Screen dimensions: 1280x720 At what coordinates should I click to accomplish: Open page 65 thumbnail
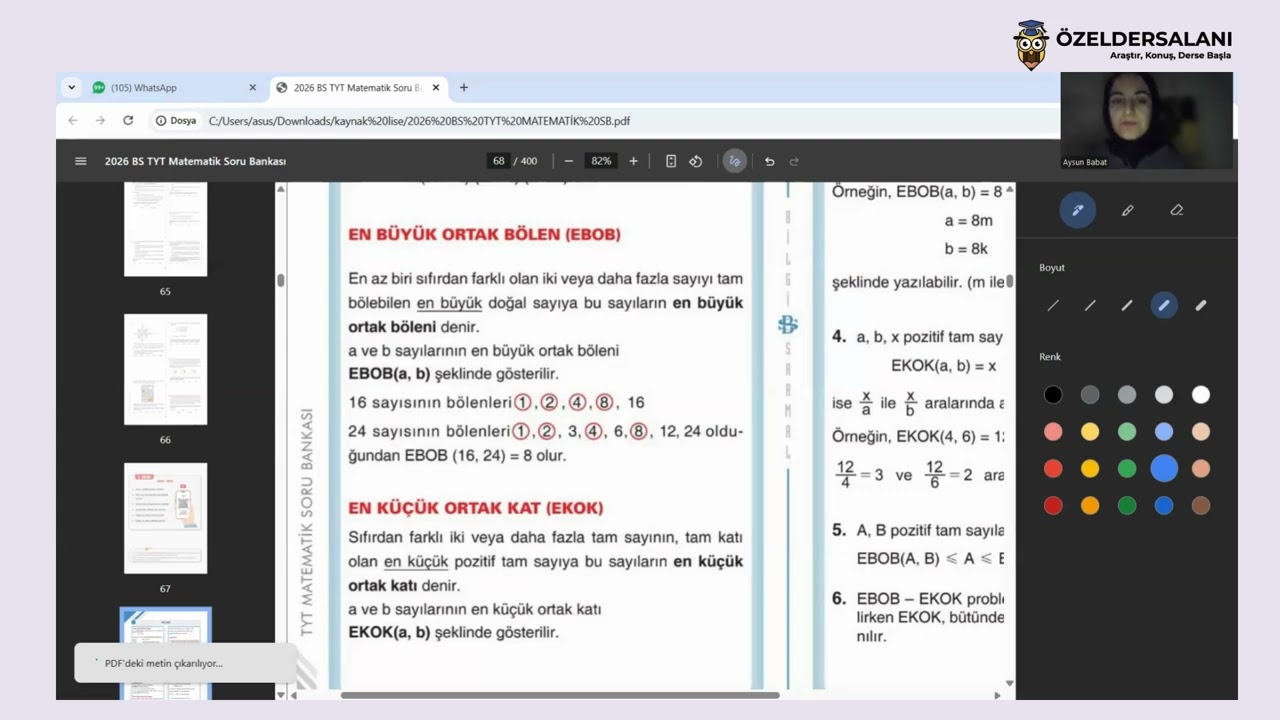[x=165, y=229]
